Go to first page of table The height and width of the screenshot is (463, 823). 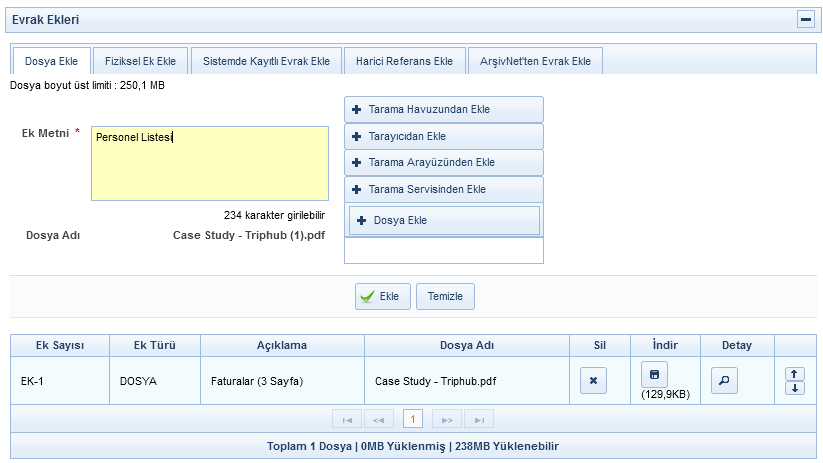coord(347,419)
